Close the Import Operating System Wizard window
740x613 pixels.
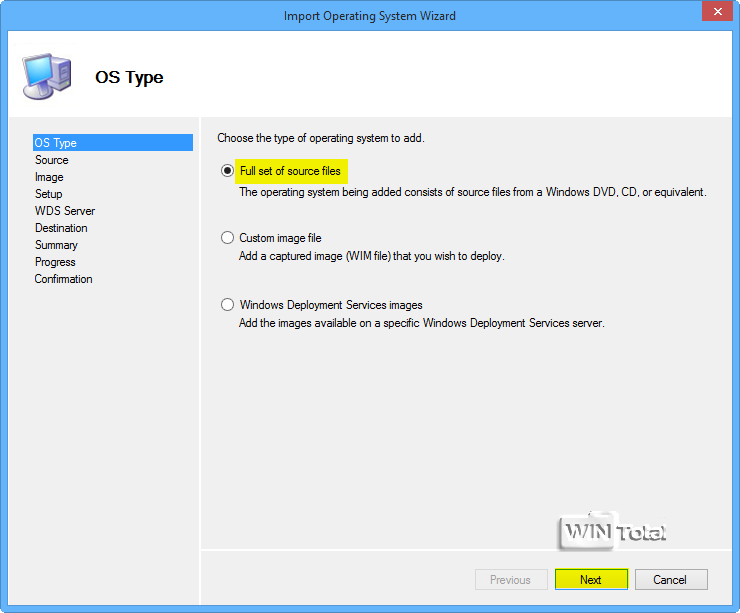click(x=714, y=12)
